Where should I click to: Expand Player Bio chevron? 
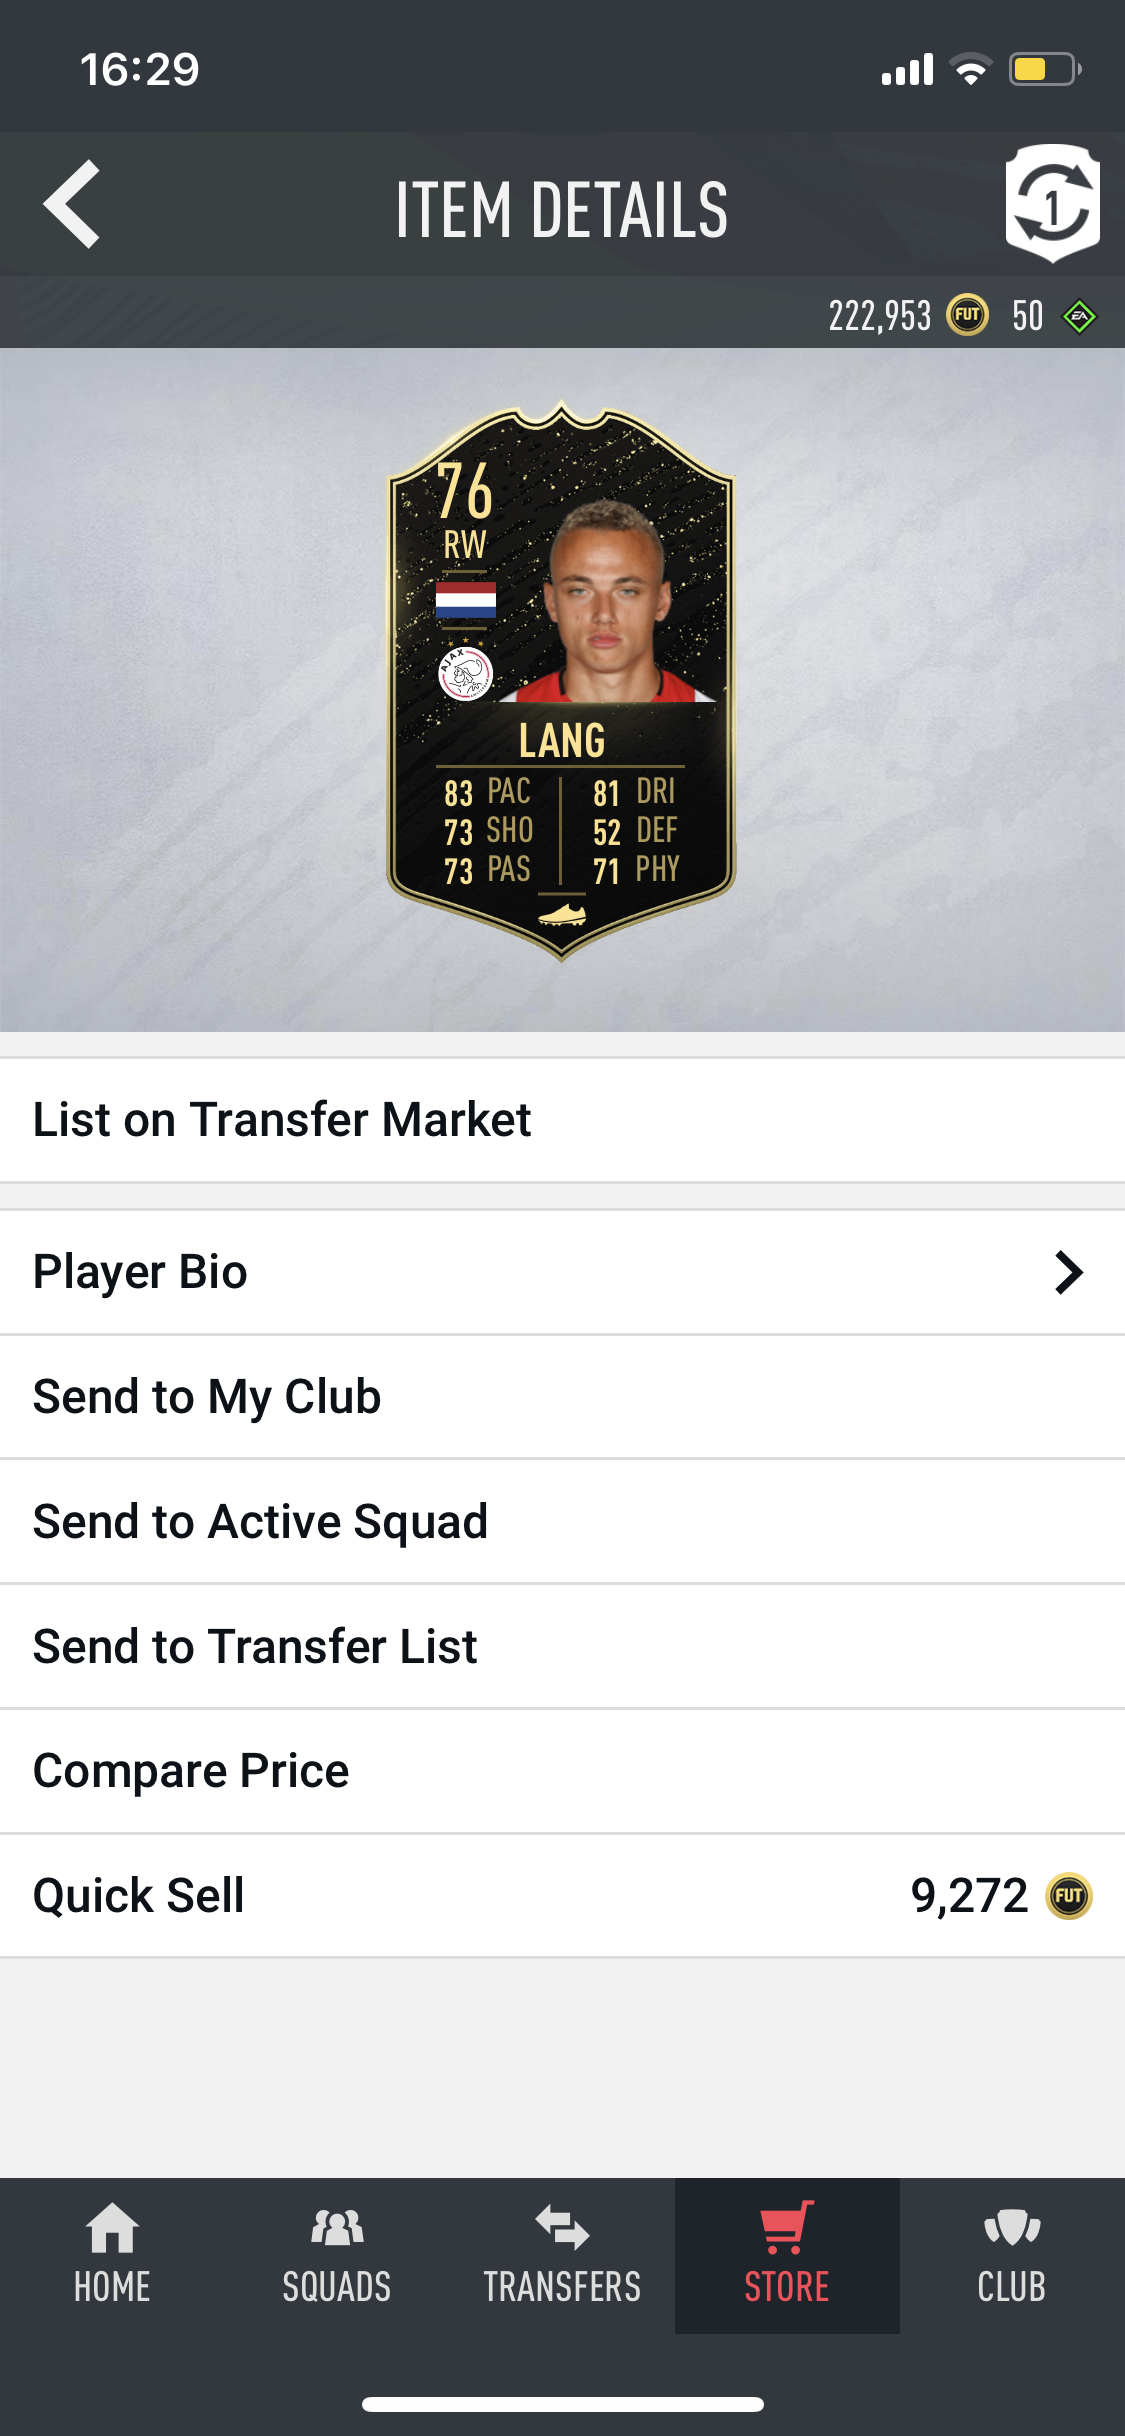pyautogui.click(x=1069, y=1273)
